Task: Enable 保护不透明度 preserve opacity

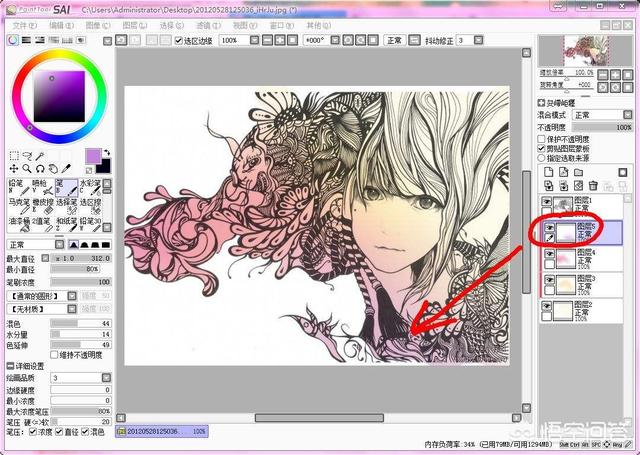Action: [x=542, y=139]
